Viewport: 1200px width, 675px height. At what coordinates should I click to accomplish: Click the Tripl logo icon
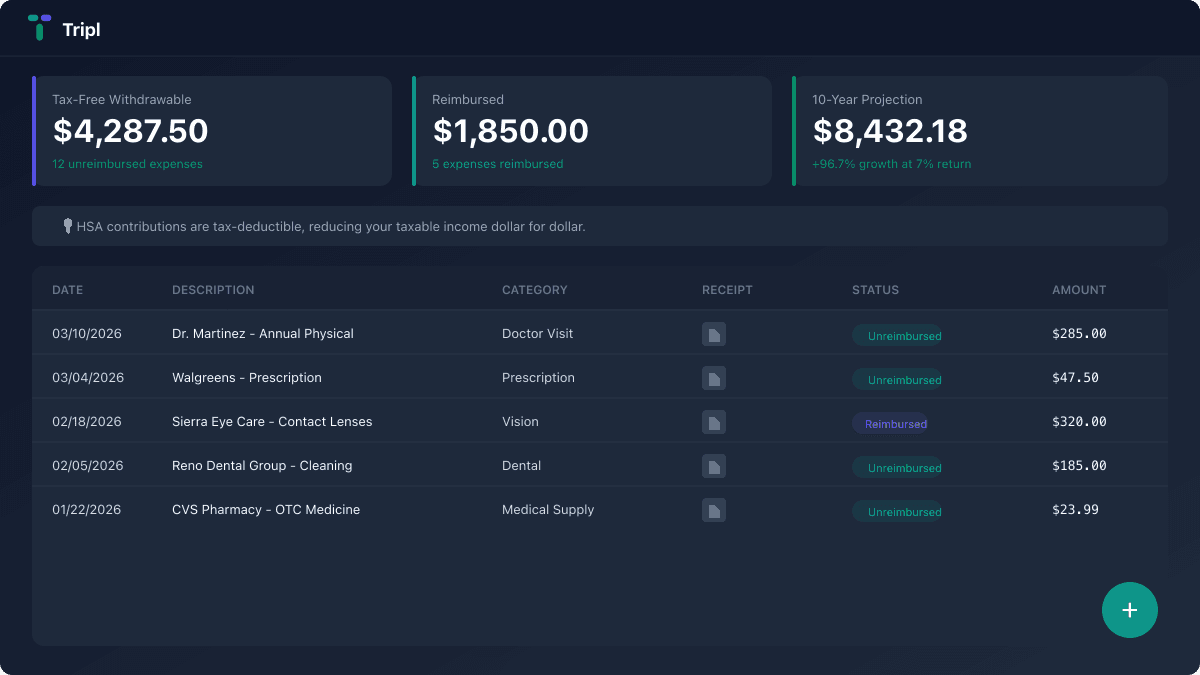point(39,27)
